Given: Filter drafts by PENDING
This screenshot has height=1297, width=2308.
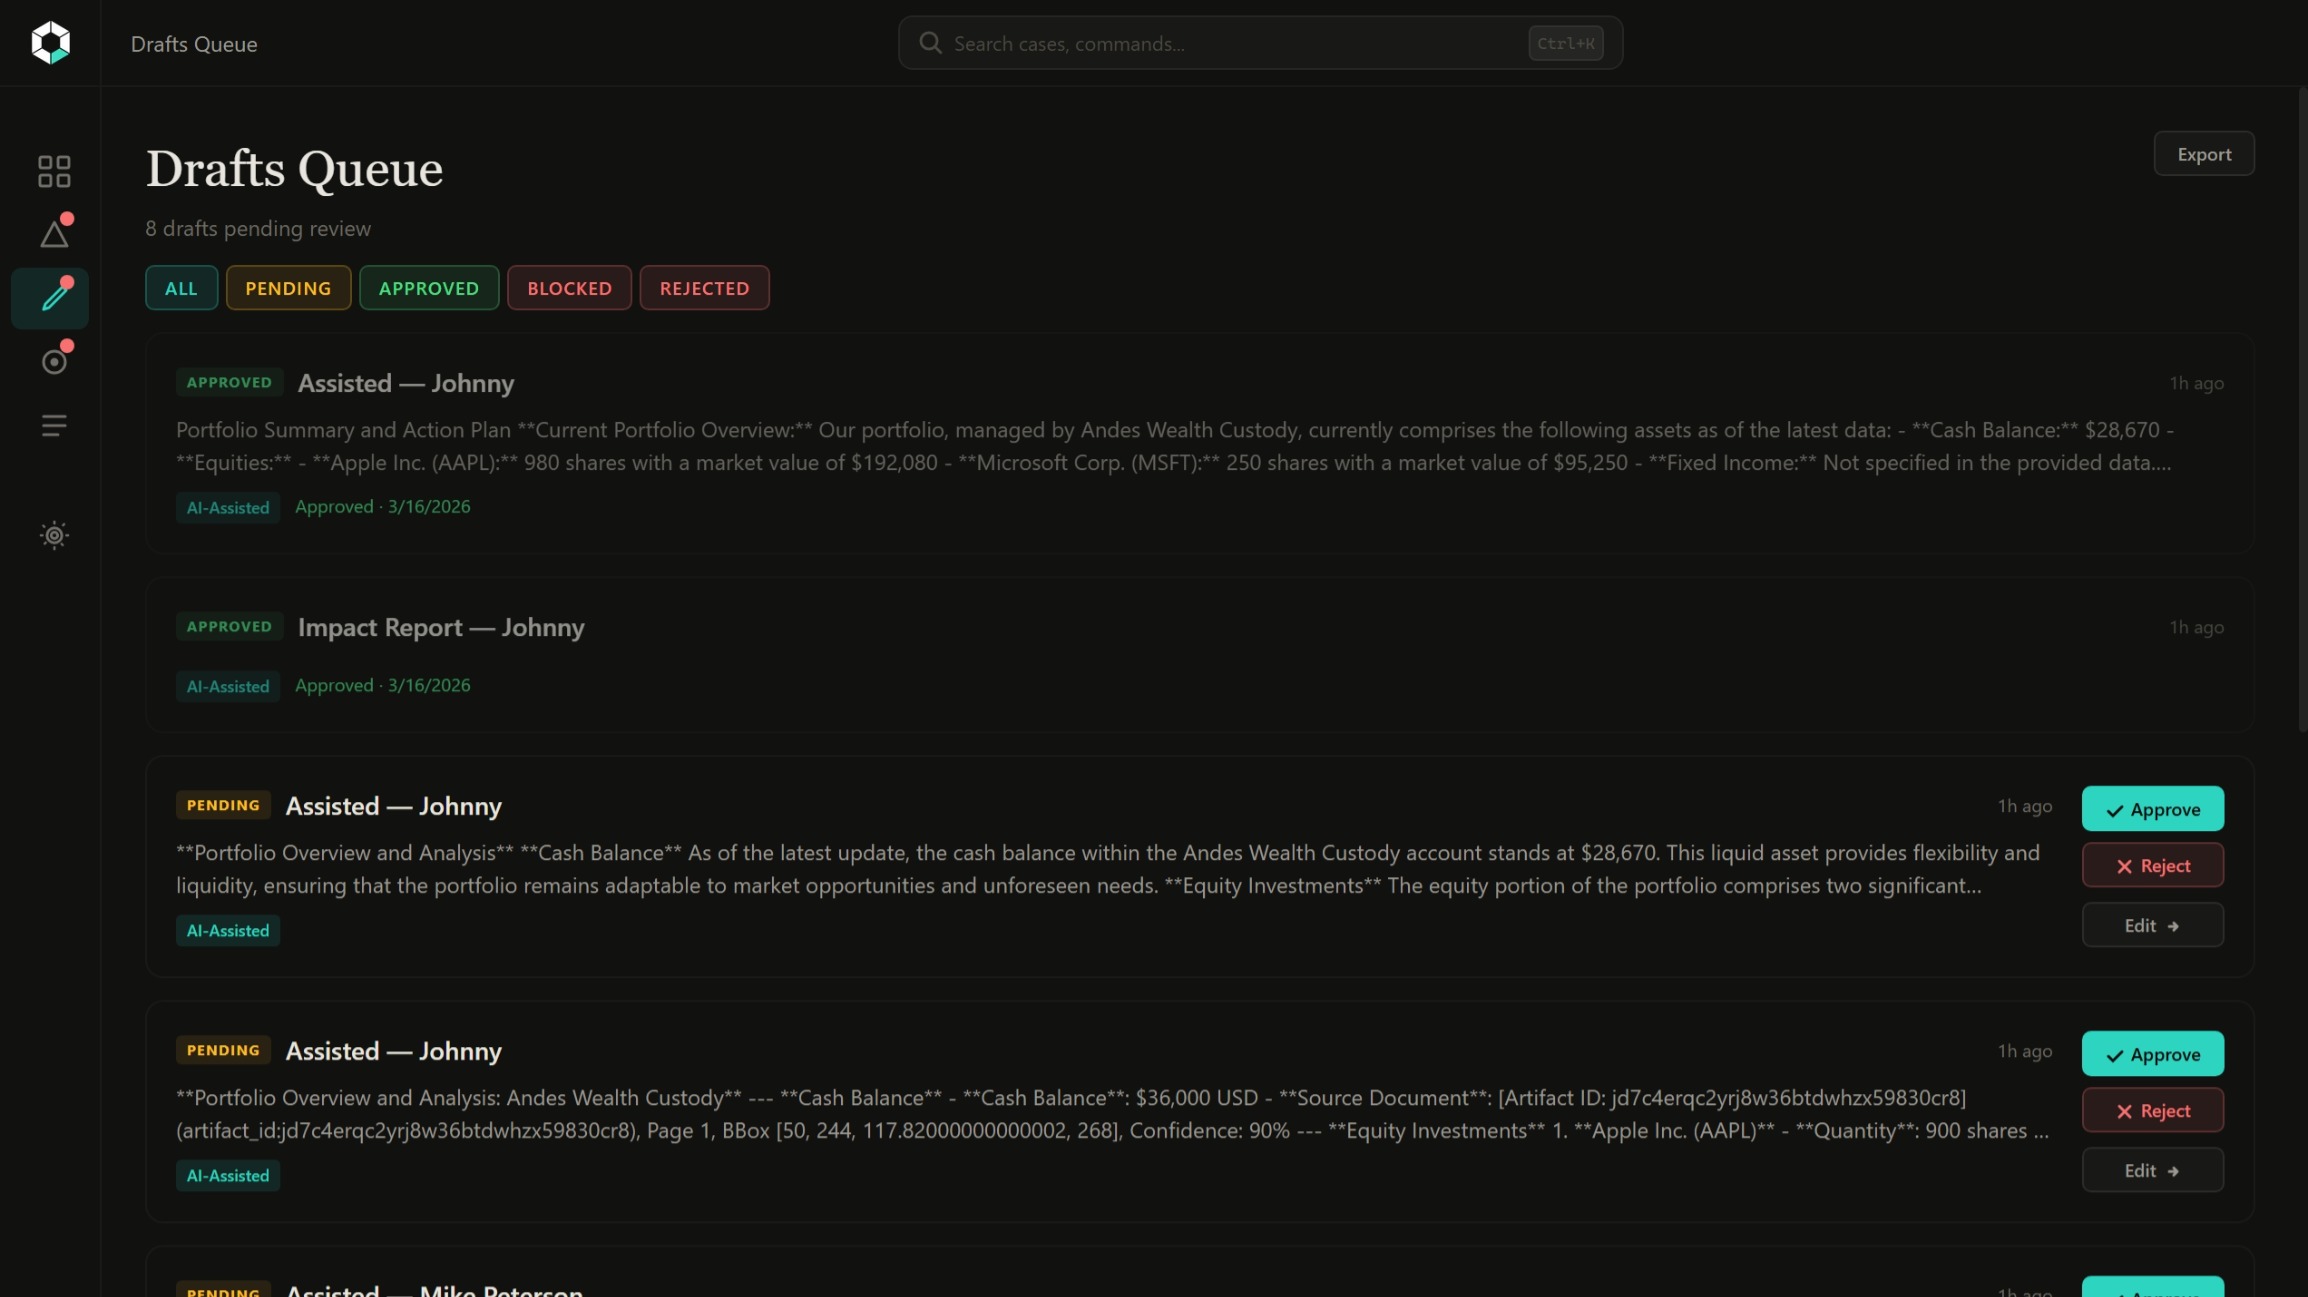Looking at the screenshot, I should coord(288,288).
